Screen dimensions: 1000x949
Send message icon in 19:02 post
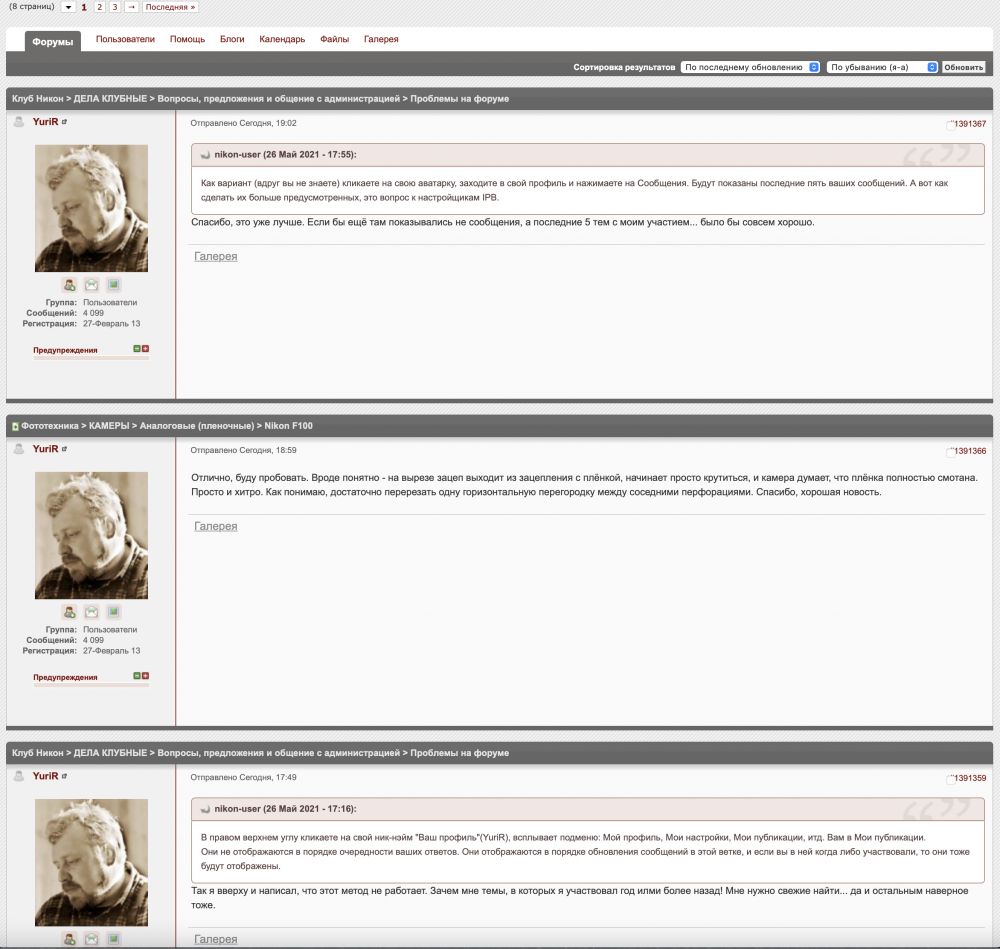(x=92, y=284)
